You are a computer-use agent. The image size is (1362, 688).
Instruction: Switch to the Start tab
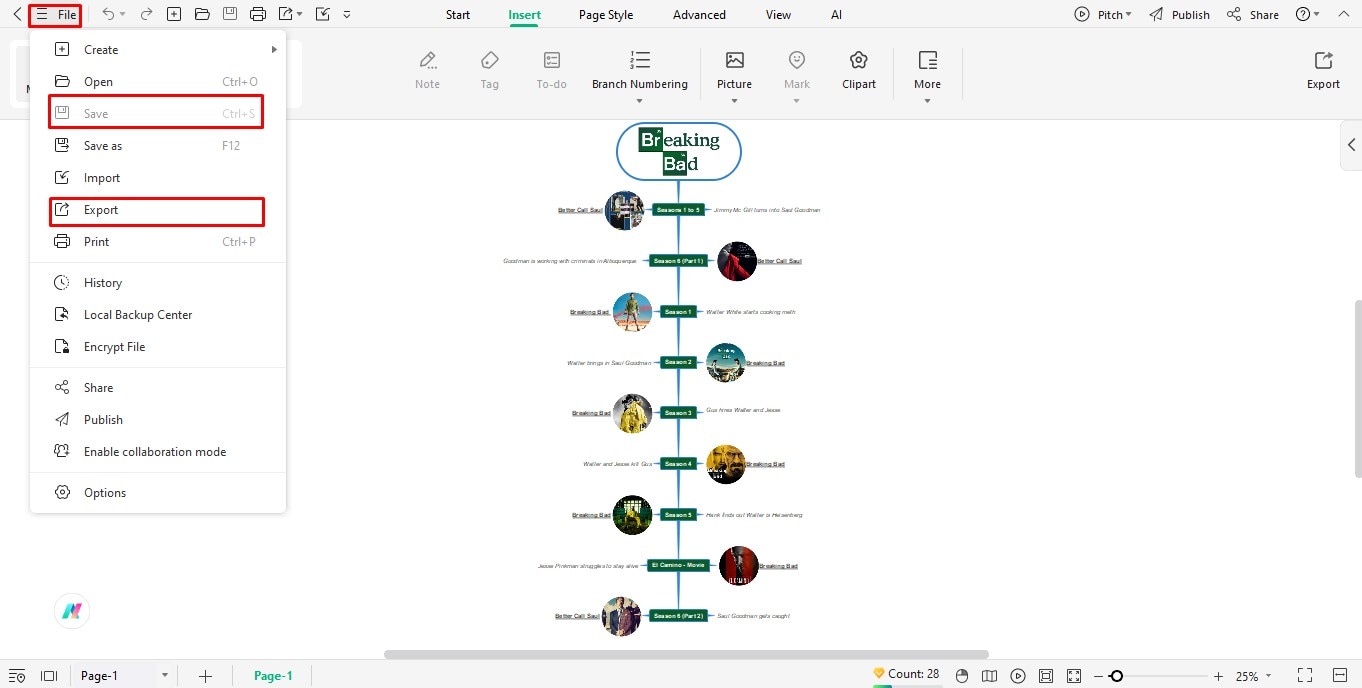[x=458, y=15]
